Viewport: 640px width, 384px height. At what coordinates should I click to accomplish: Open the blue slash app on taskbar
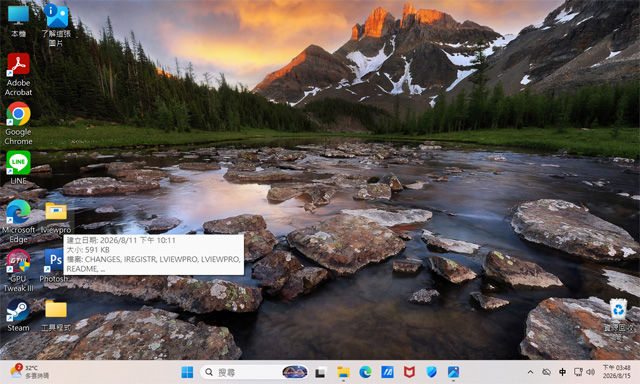point(387,372)
